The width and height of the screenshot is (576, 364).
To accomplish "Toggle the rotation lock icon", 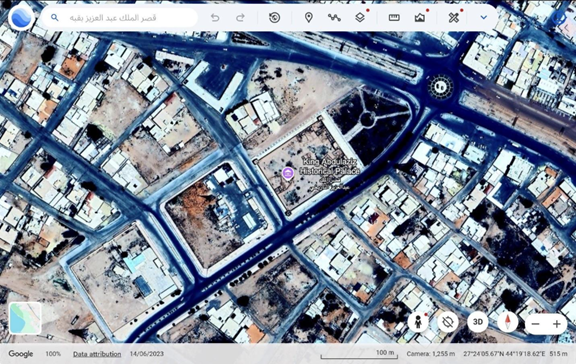I will pos(448,322).
